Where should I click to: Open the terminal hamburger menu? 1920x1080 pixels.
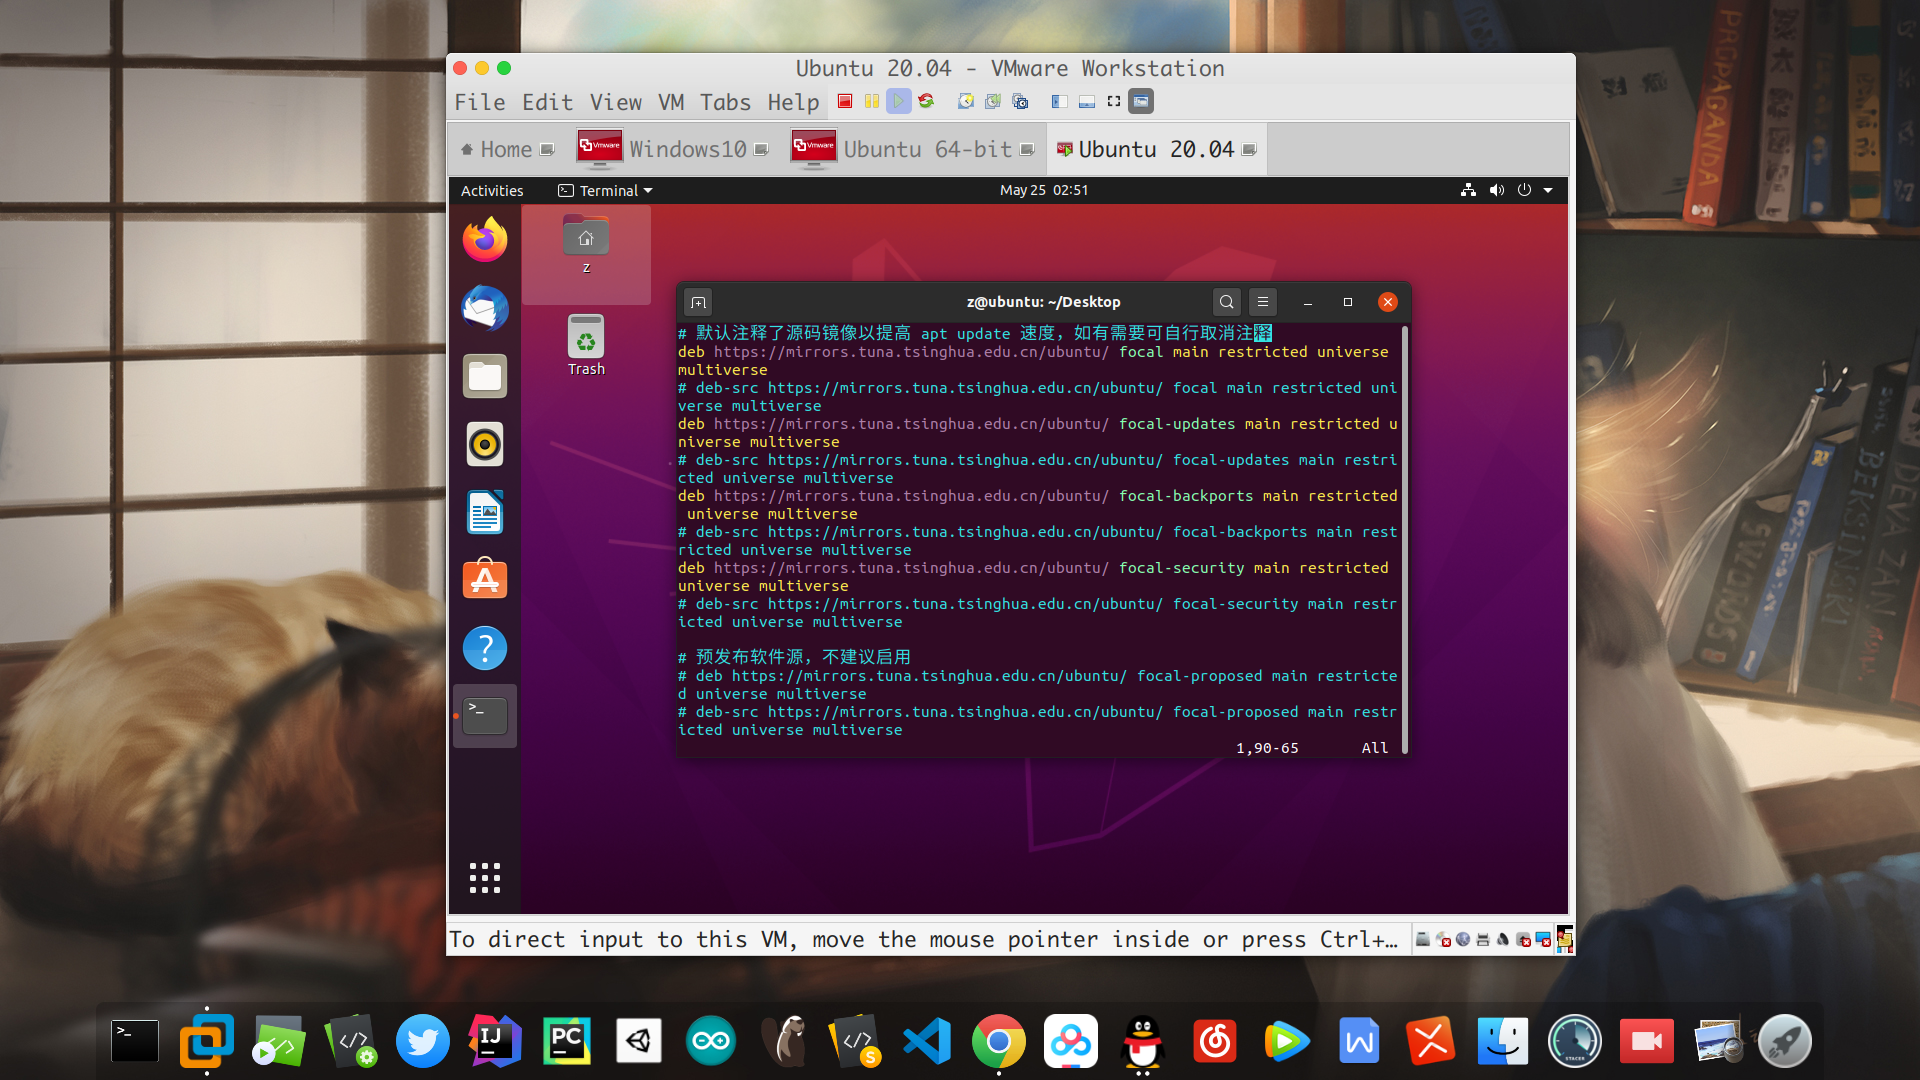[x=1263, y=301]
